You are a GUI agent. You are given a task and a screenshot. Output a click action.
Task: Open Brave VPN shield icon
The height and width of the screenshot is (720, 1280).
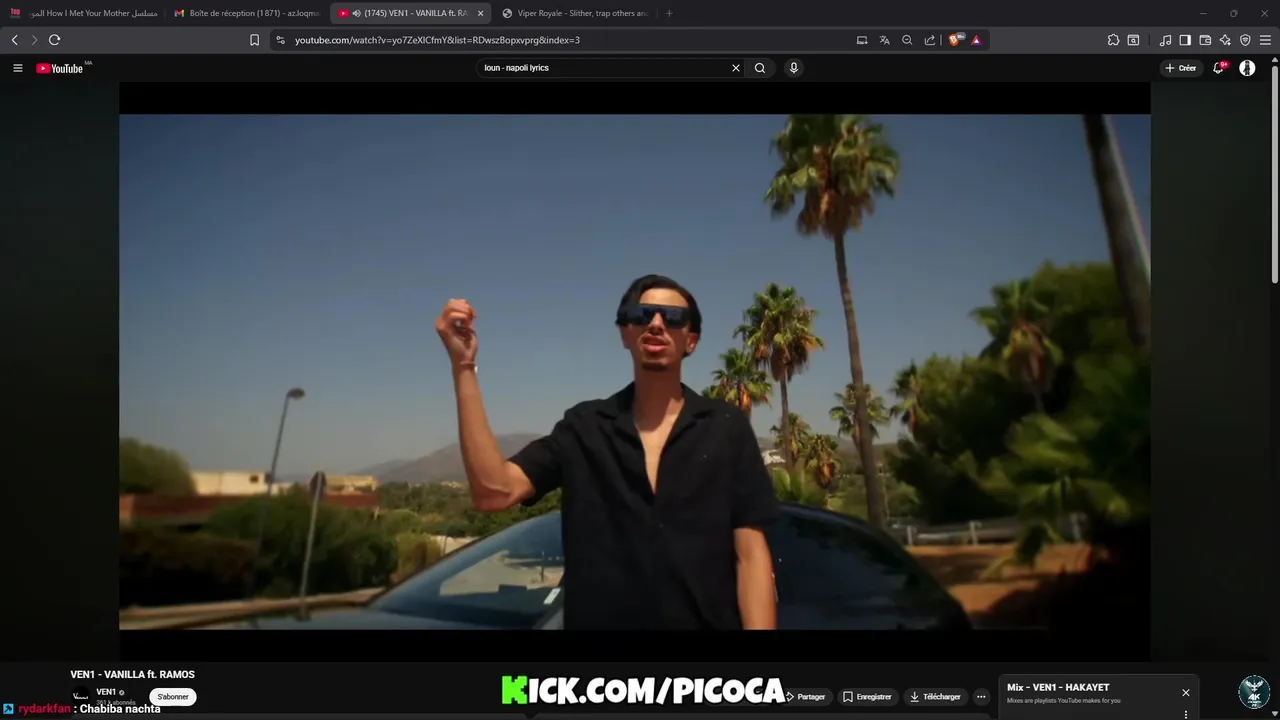point(1245,40)
